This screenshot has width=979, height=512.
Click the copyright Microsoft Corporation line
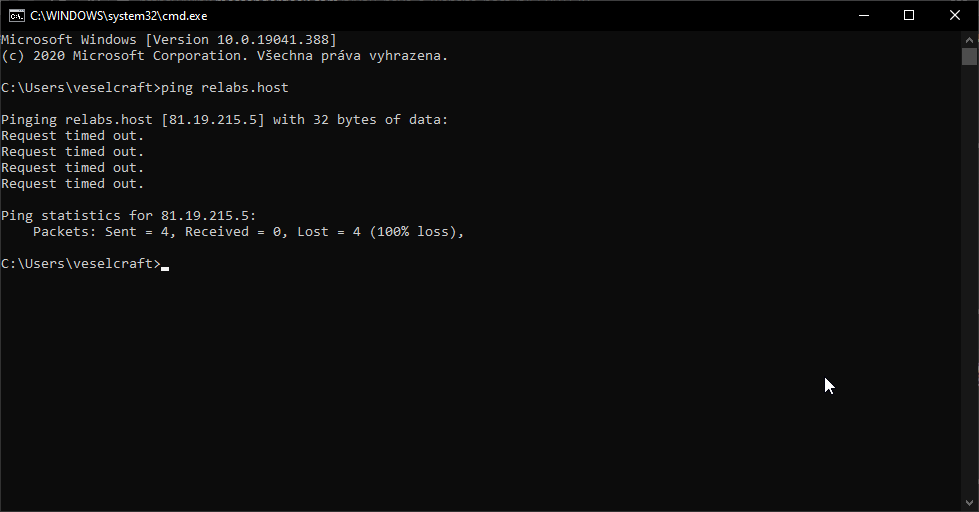pos(225,56)
